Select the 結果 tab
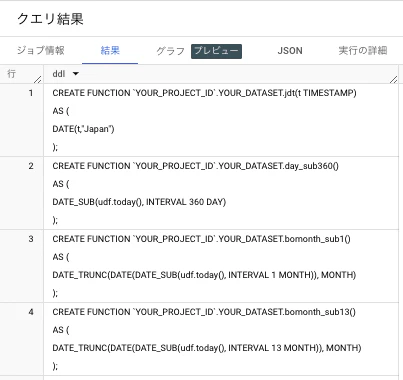This screenshot has width=403, height=380. pyautogui.click(x=110, y=51)
